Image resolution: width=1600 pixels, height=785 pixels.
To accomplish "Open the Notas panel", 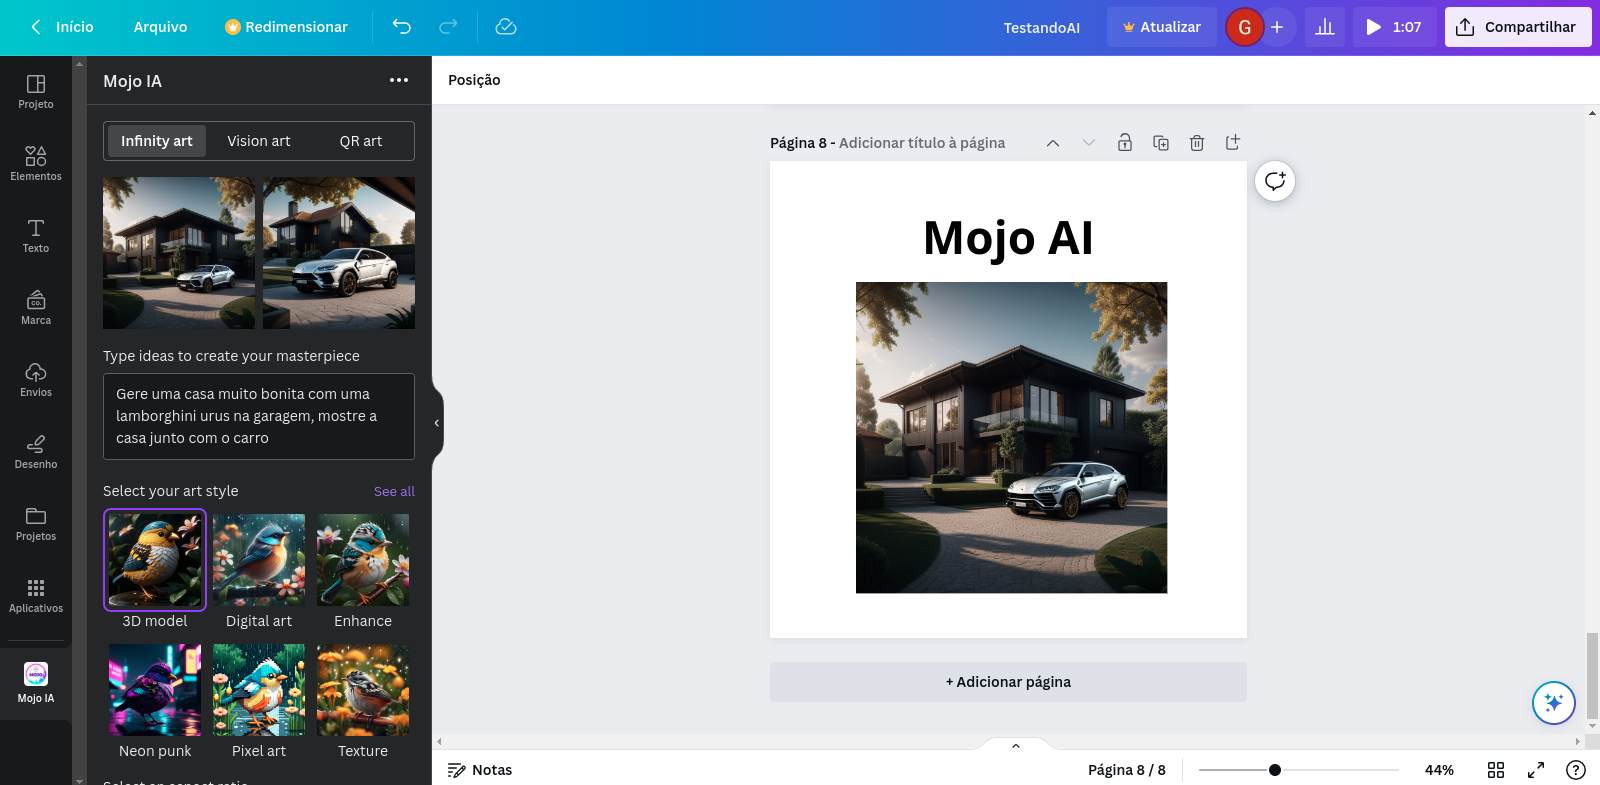I will click(x=480, y=770).
